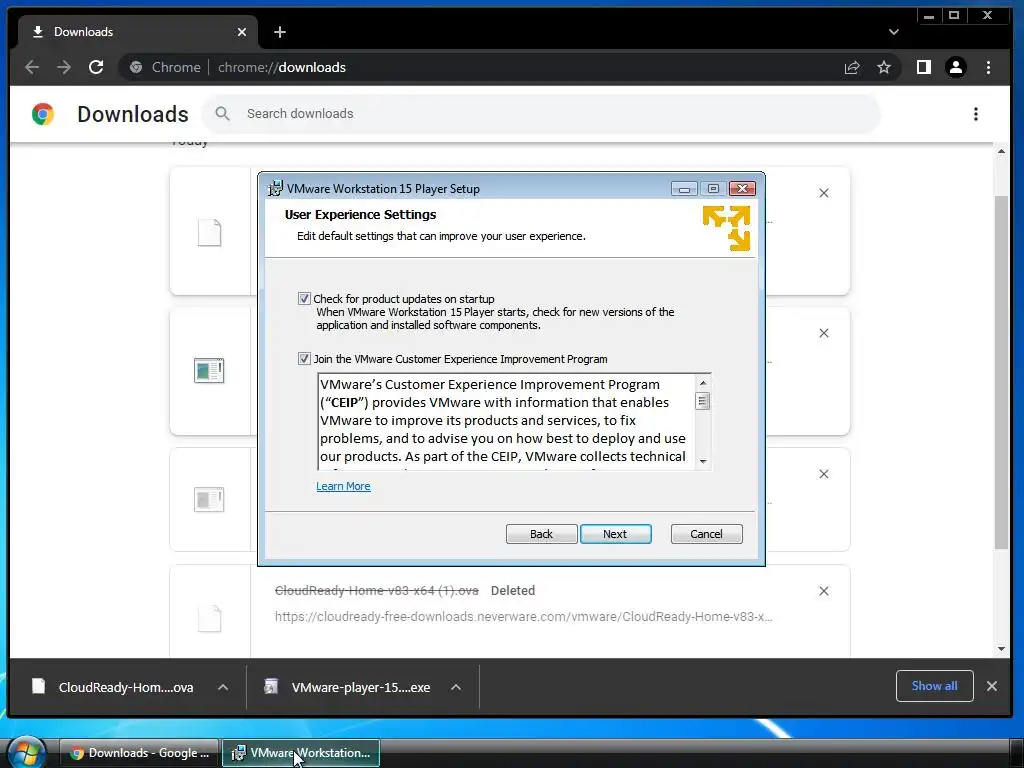
Task: Click VMware setup title bar icon
Action: pos(276,188)
